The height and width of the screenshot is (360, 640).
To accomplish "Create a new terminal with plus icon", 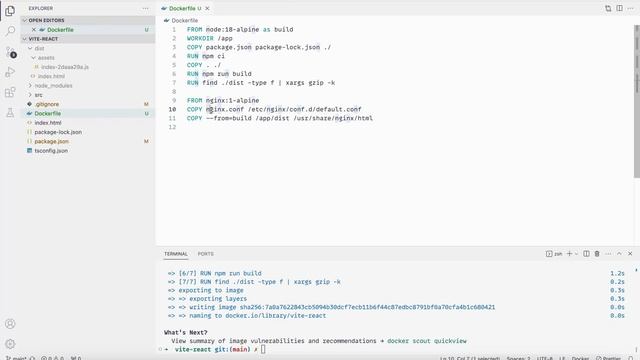I will pyautogui.click(x=569, y=253).
